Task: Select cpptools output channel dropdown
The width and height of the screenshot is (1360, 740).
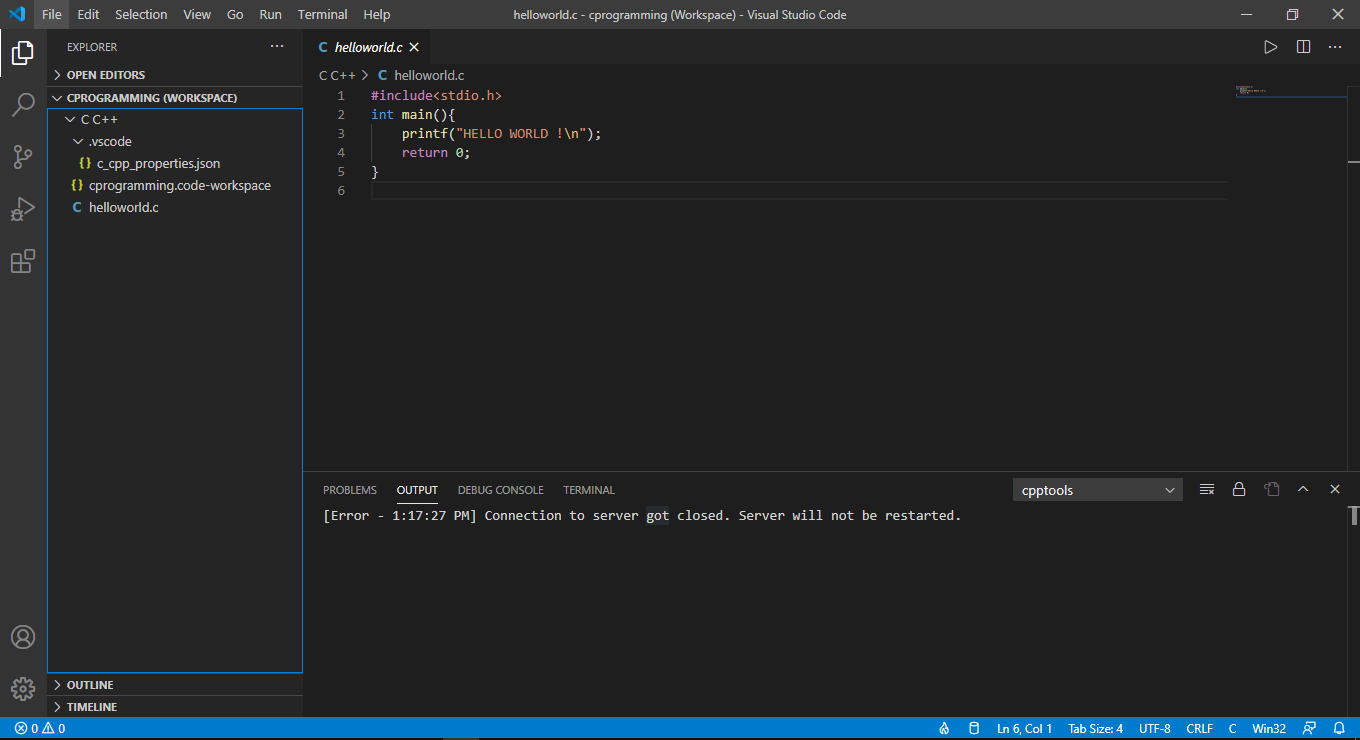Action: (1098, 490)
